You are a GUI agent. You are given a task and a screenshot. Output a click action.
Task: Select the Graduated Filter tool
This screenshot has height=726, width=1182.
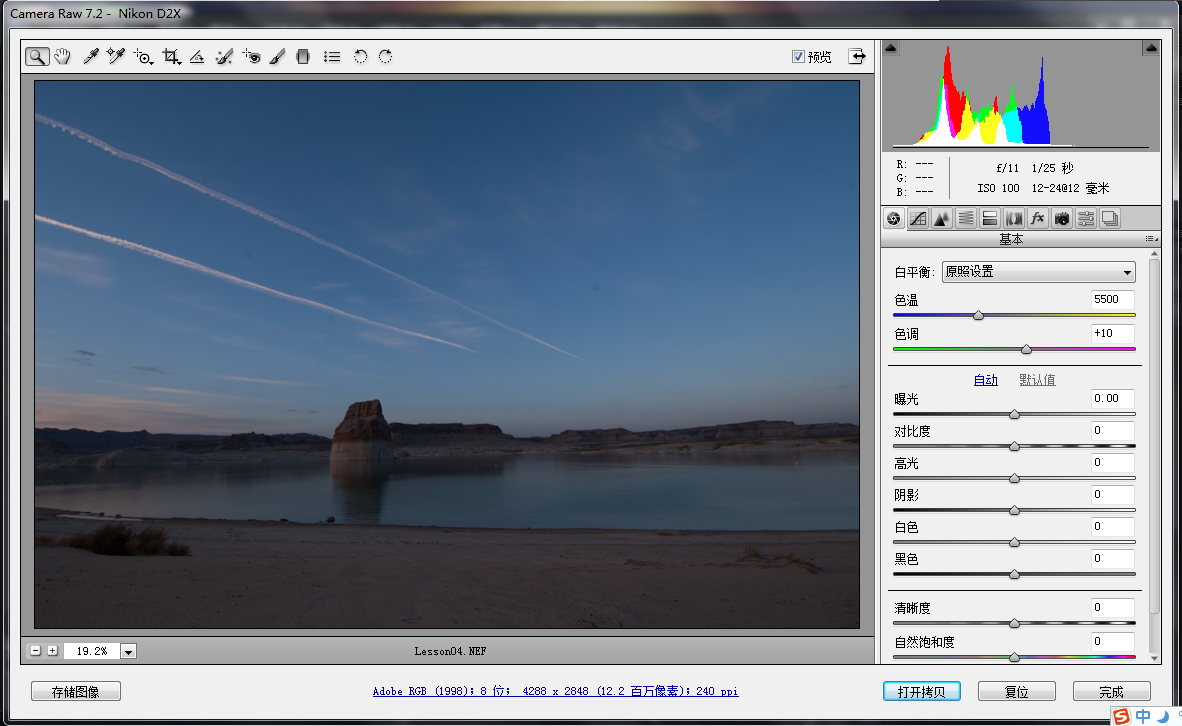tap(304, 57)
